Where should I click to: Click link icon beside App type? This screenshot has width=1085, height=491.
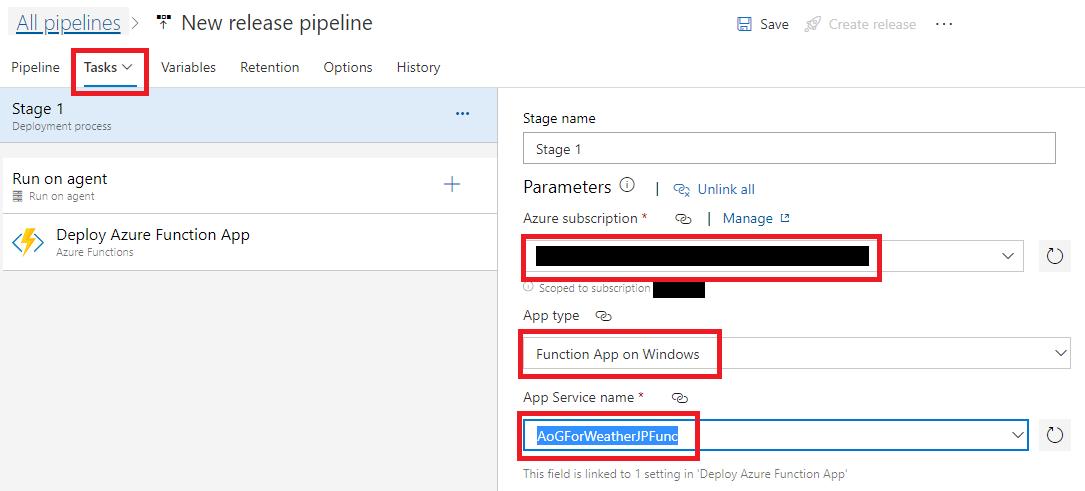(x=603, y=315)
